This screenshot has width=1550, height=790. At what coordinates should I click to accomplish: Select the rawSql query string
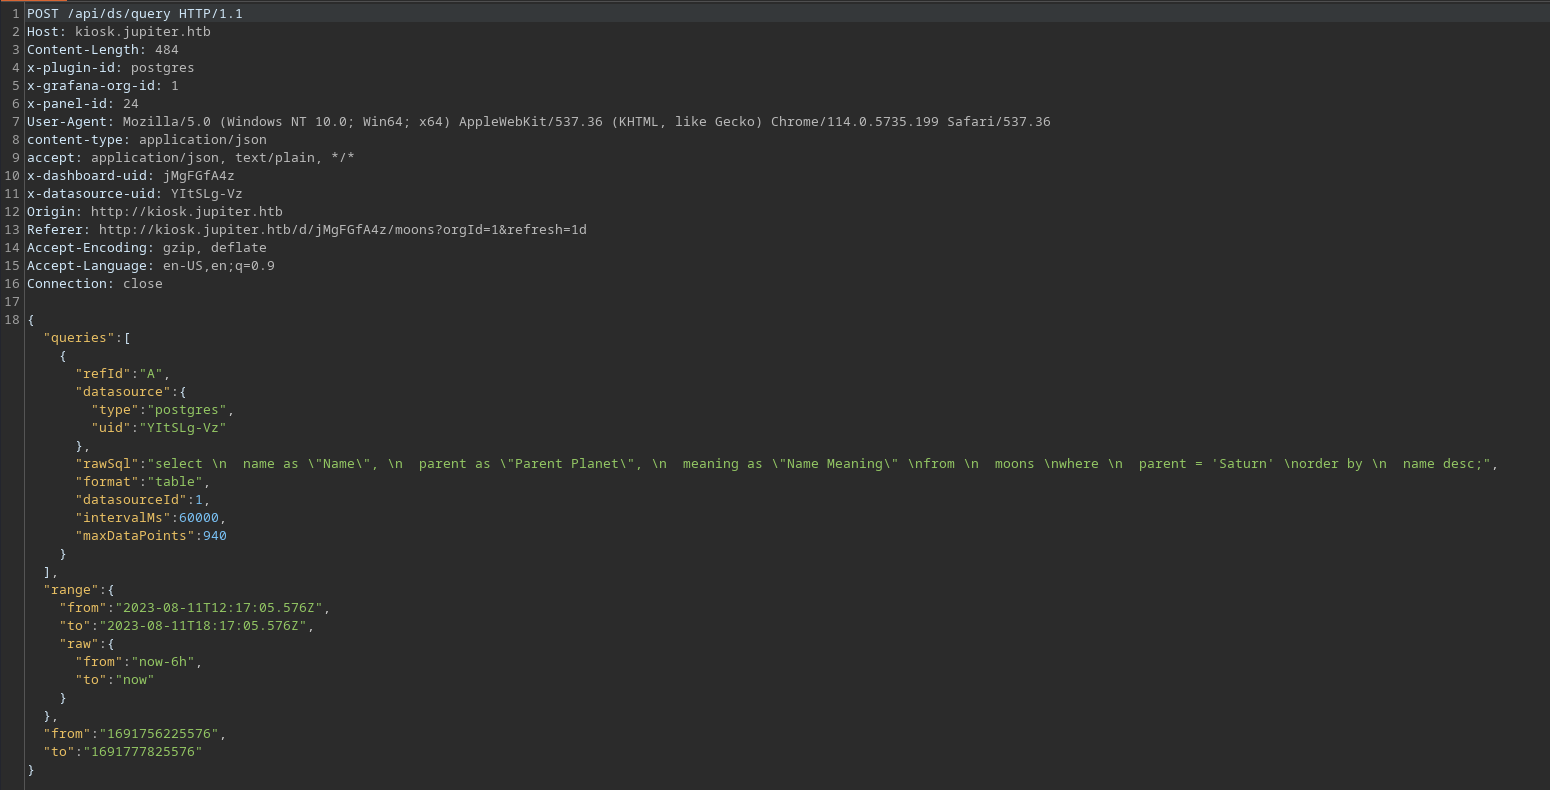point(700,463)
